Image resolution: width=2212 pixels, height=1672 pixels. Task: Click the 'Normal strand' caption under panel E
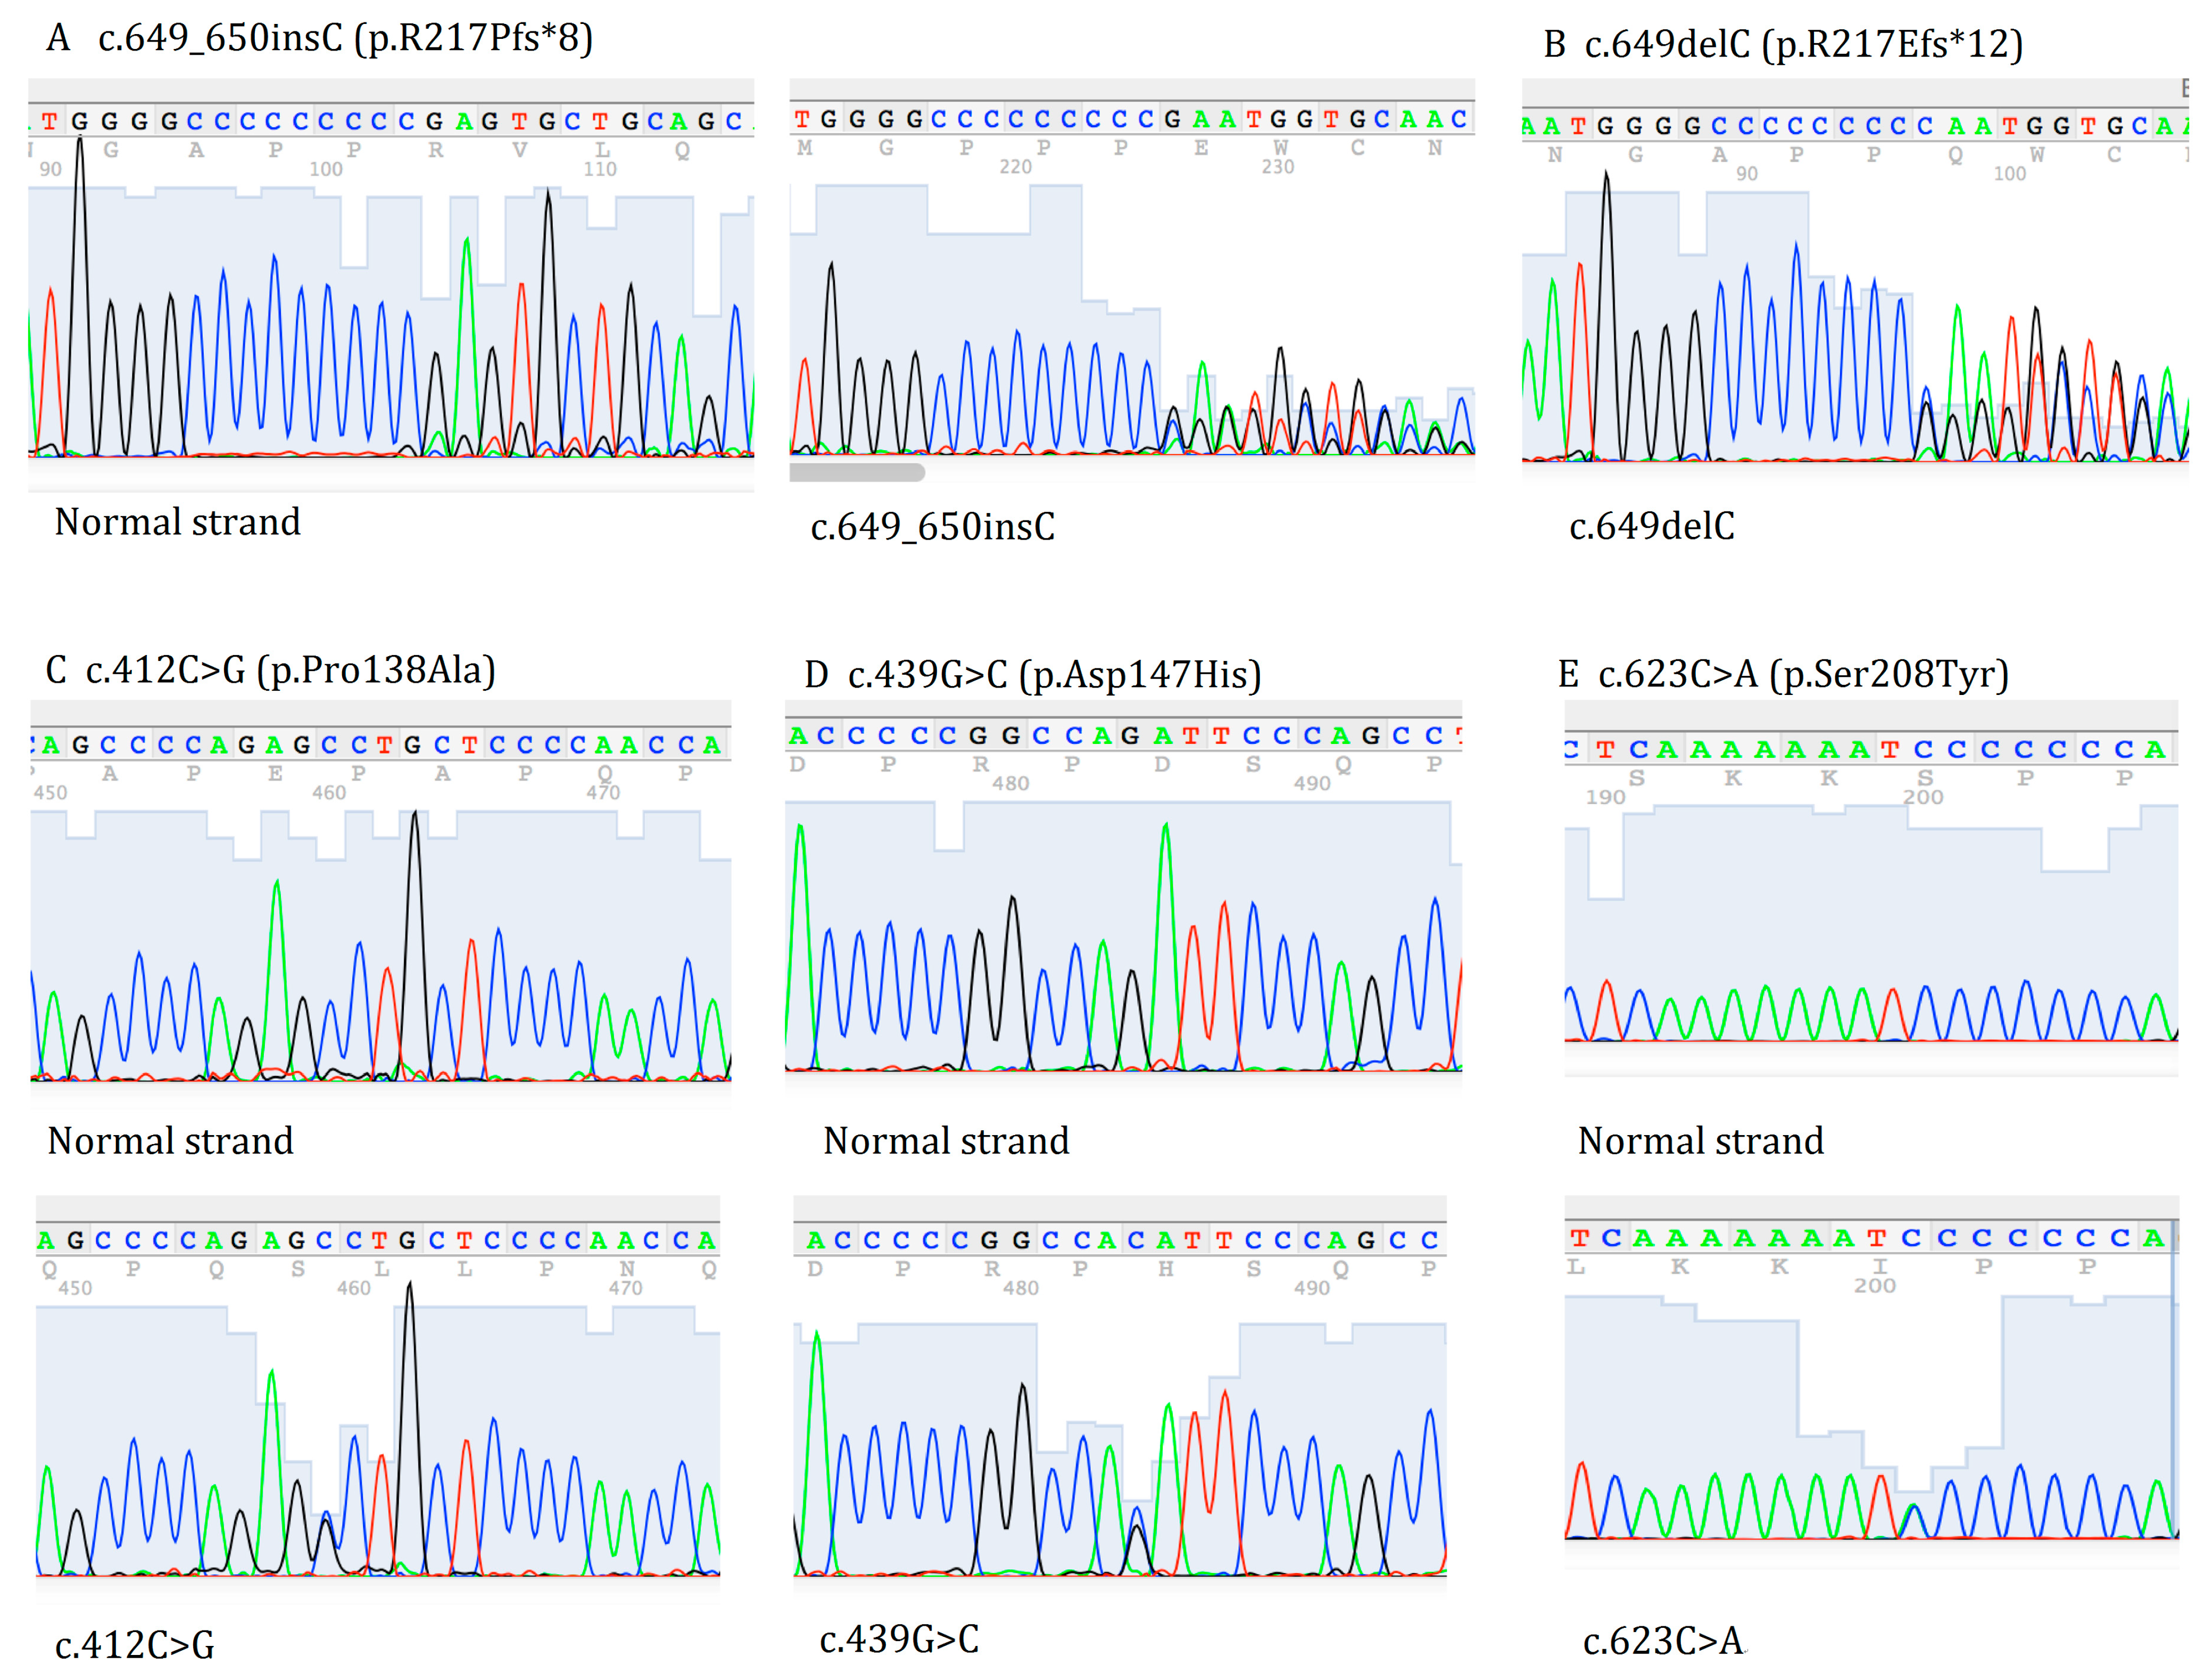(1701, 1141)
